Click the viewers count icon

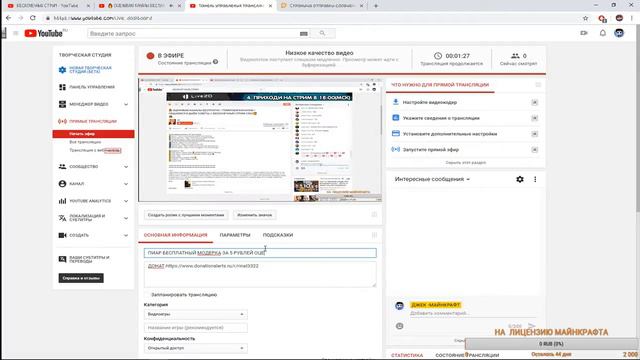point(515,56)
